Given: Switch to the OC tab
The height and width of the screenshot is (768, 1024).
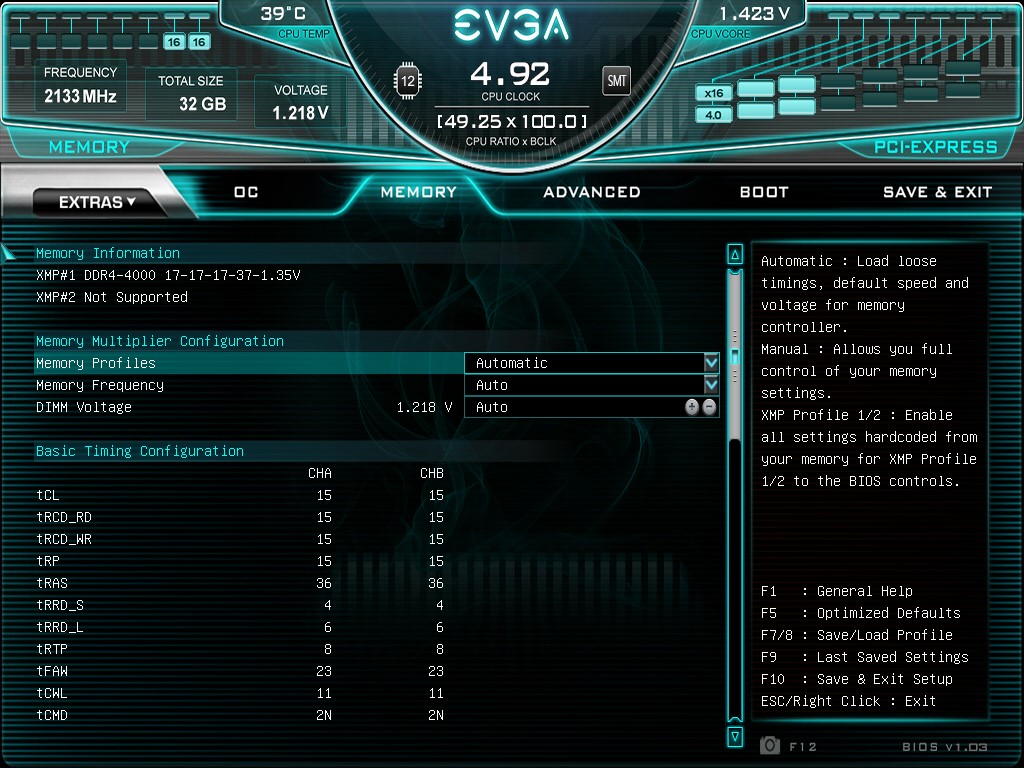Looking at the screenshot, I should point(246,192).
